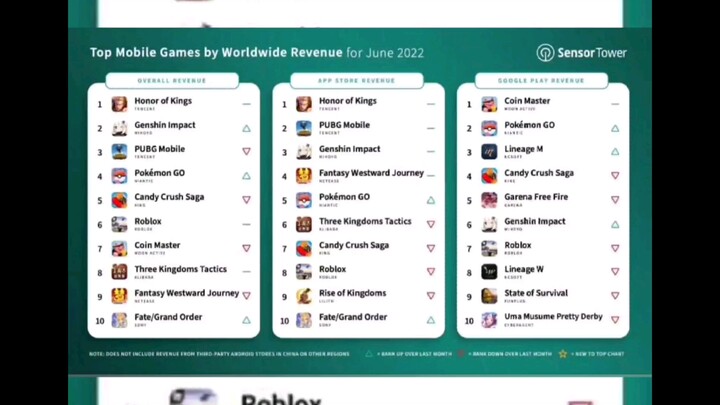Click the footnote about third-party Android stores
720x405 pixels.
tap(219, 354)
